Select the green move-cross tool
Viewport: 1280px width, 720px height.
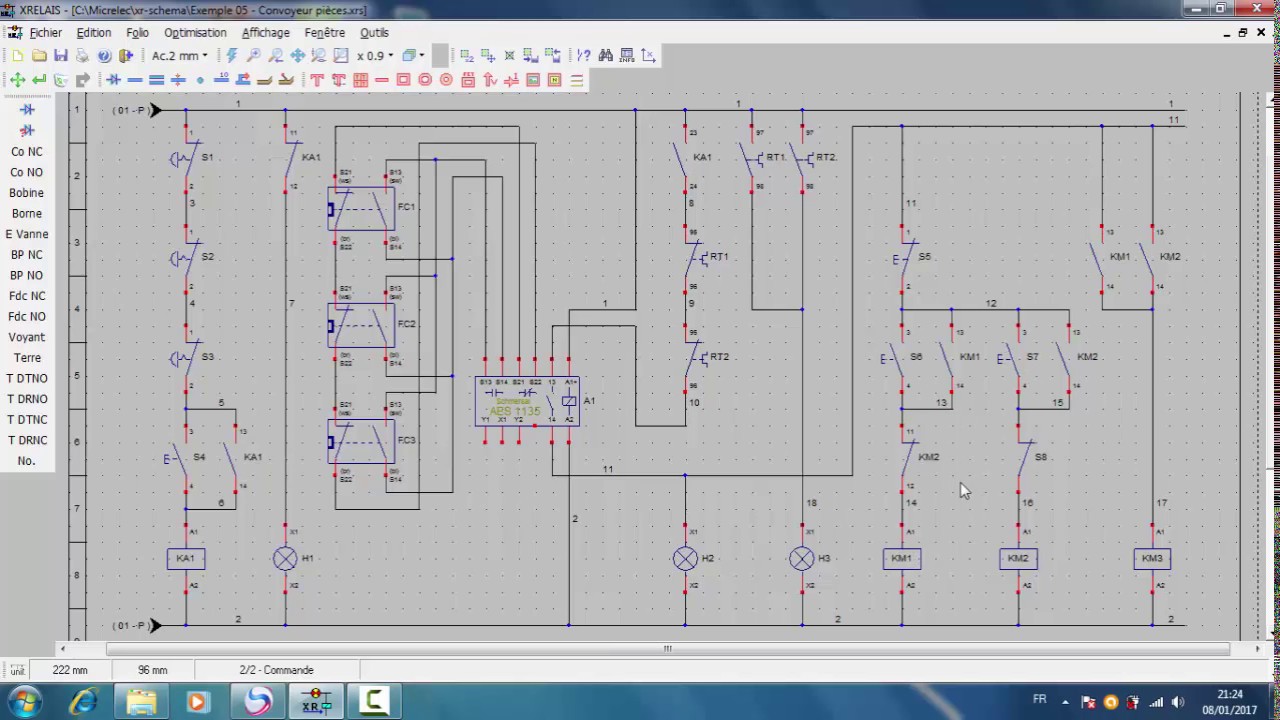point(17,80)
